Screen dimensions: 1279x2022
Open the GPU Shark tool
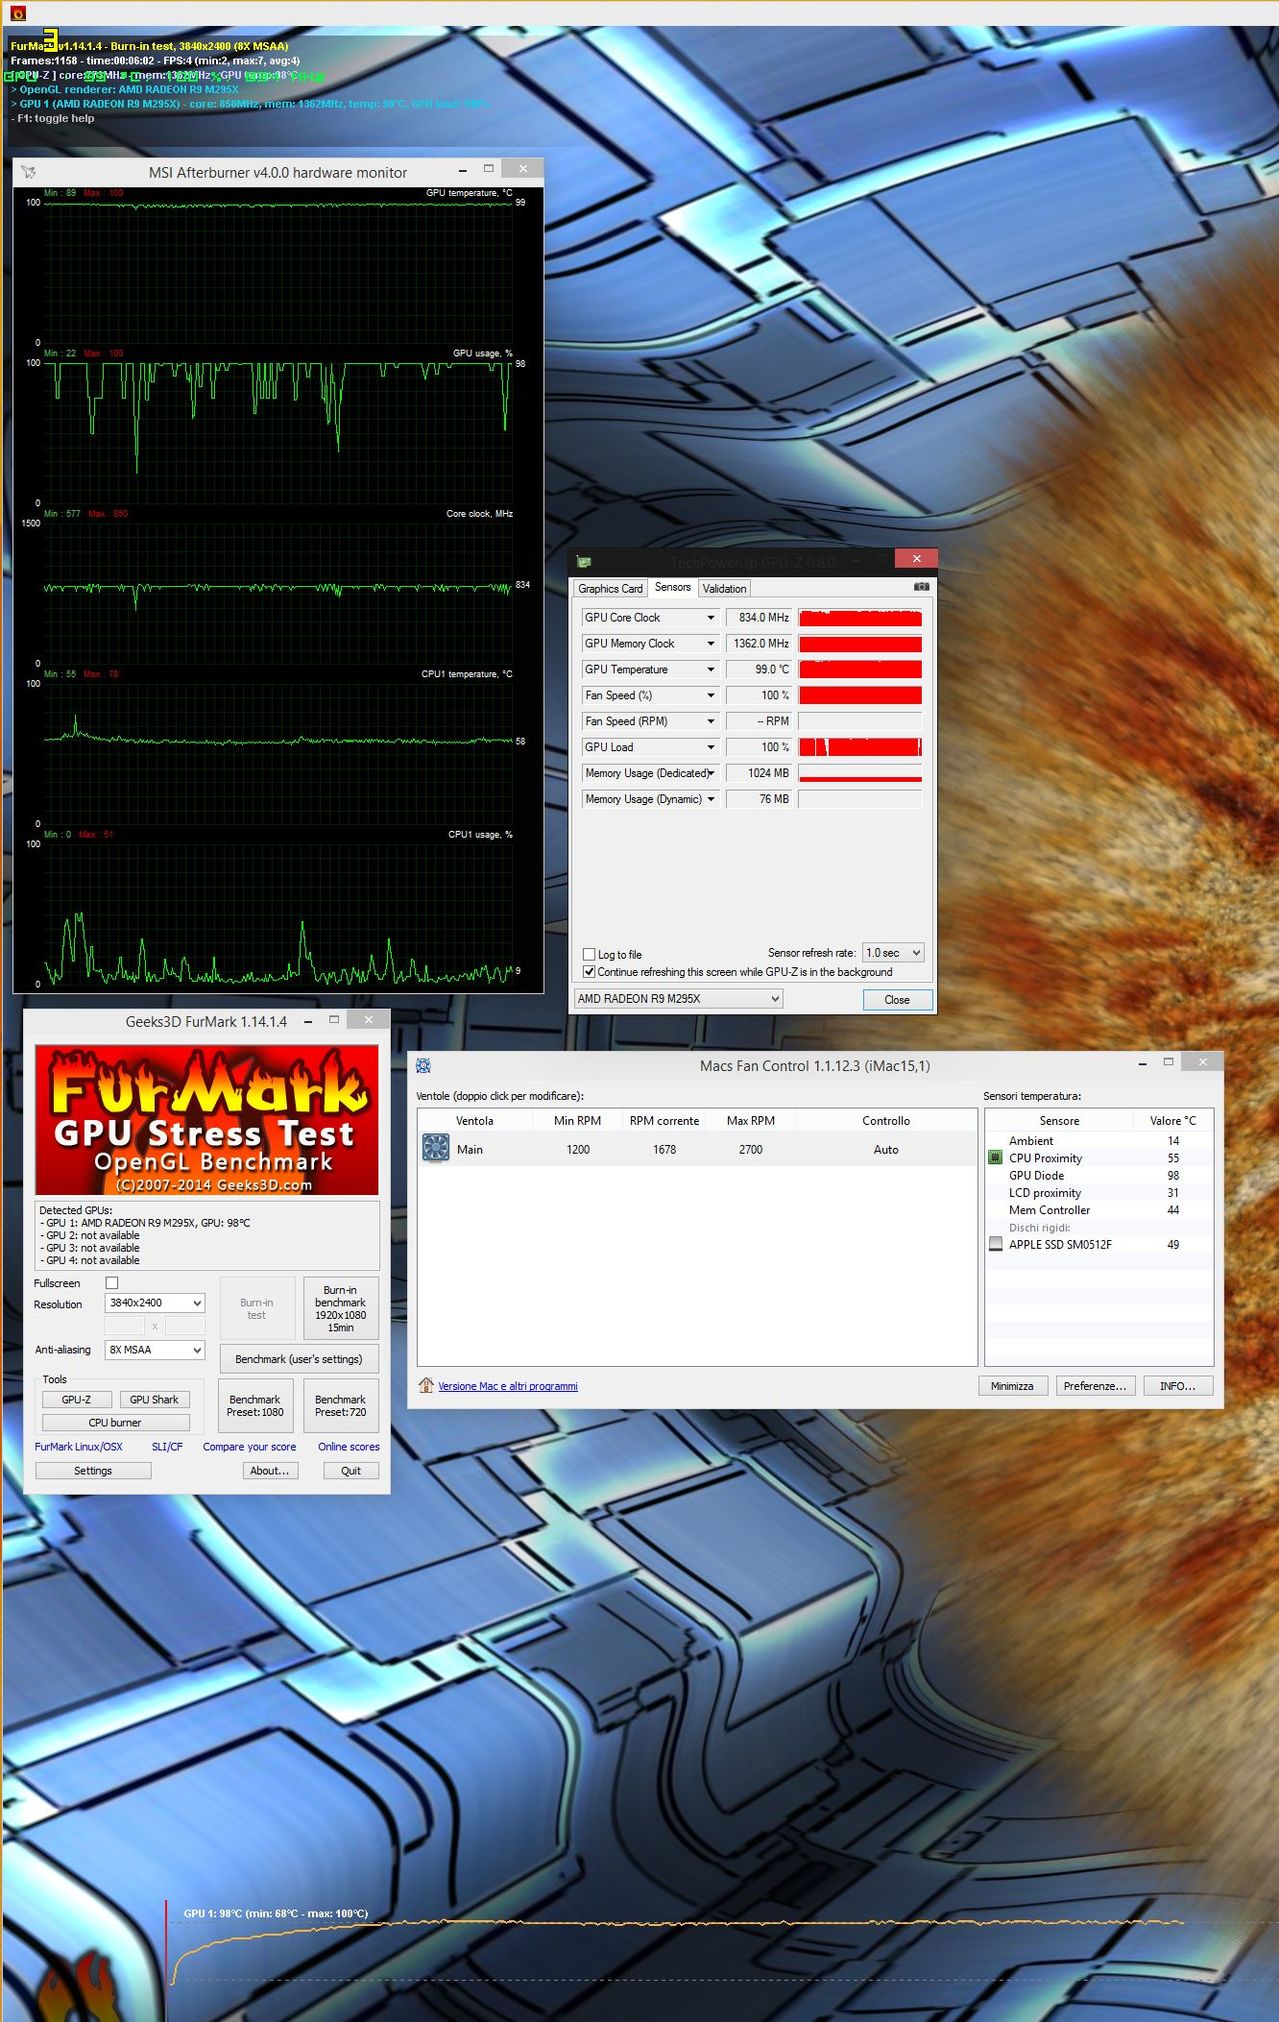coord(154,1400)
